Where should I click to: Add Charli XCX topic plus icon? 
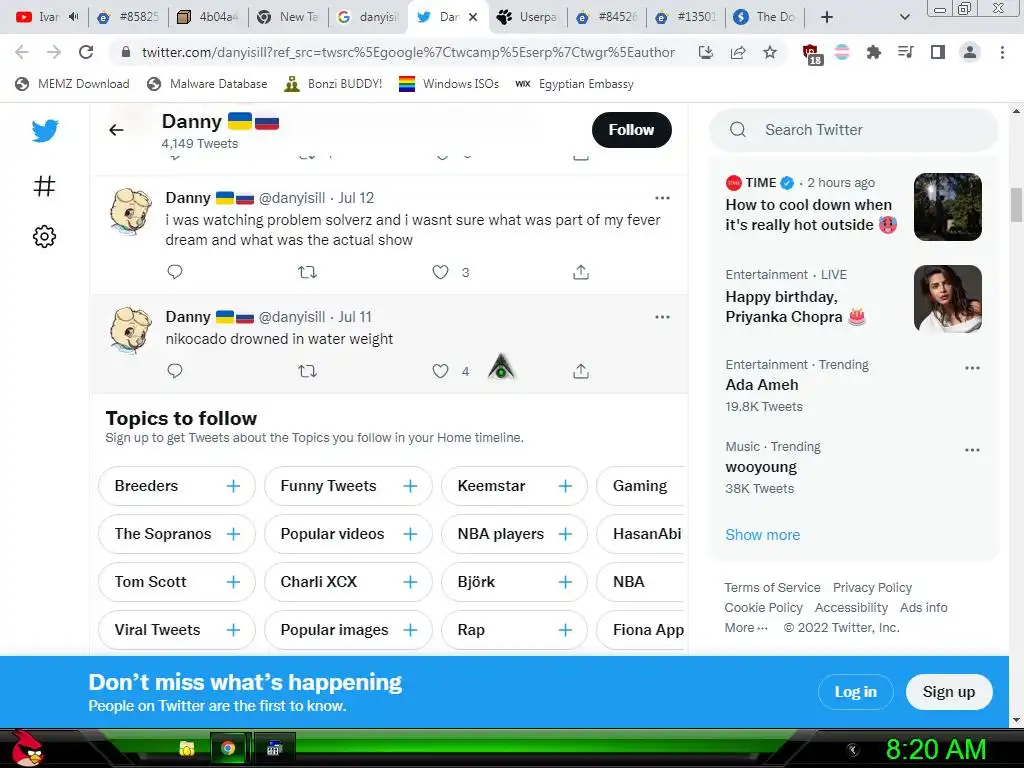tap(410, 582)
